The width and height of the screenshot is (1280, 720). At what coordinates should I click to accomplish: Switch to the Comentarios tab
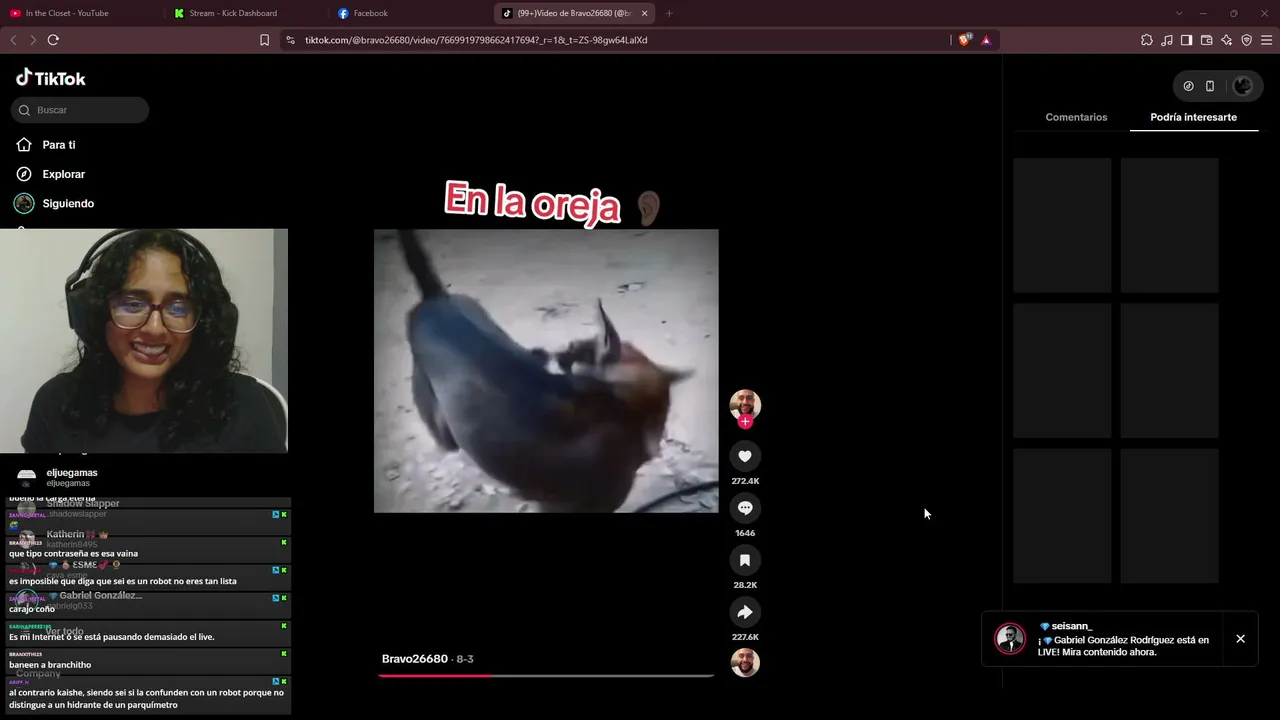(x=1076, y=117)
